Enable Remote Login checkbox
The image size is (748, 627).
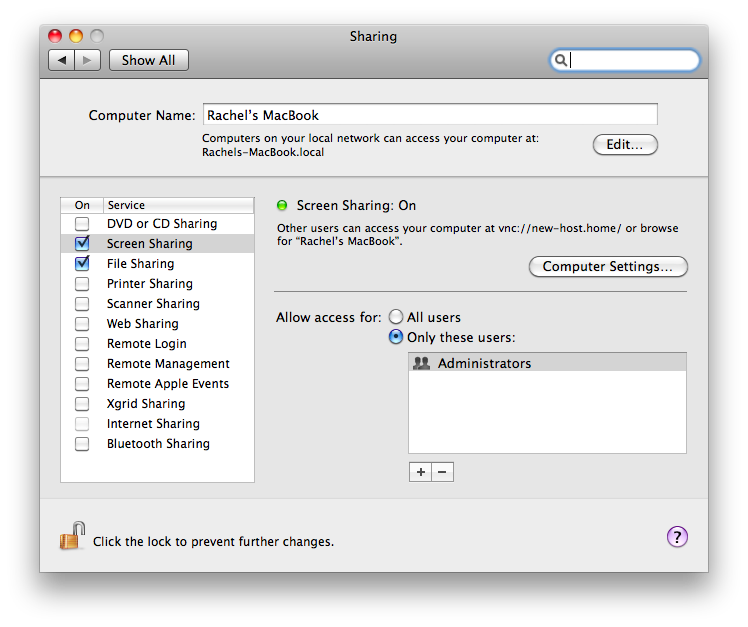82,344
